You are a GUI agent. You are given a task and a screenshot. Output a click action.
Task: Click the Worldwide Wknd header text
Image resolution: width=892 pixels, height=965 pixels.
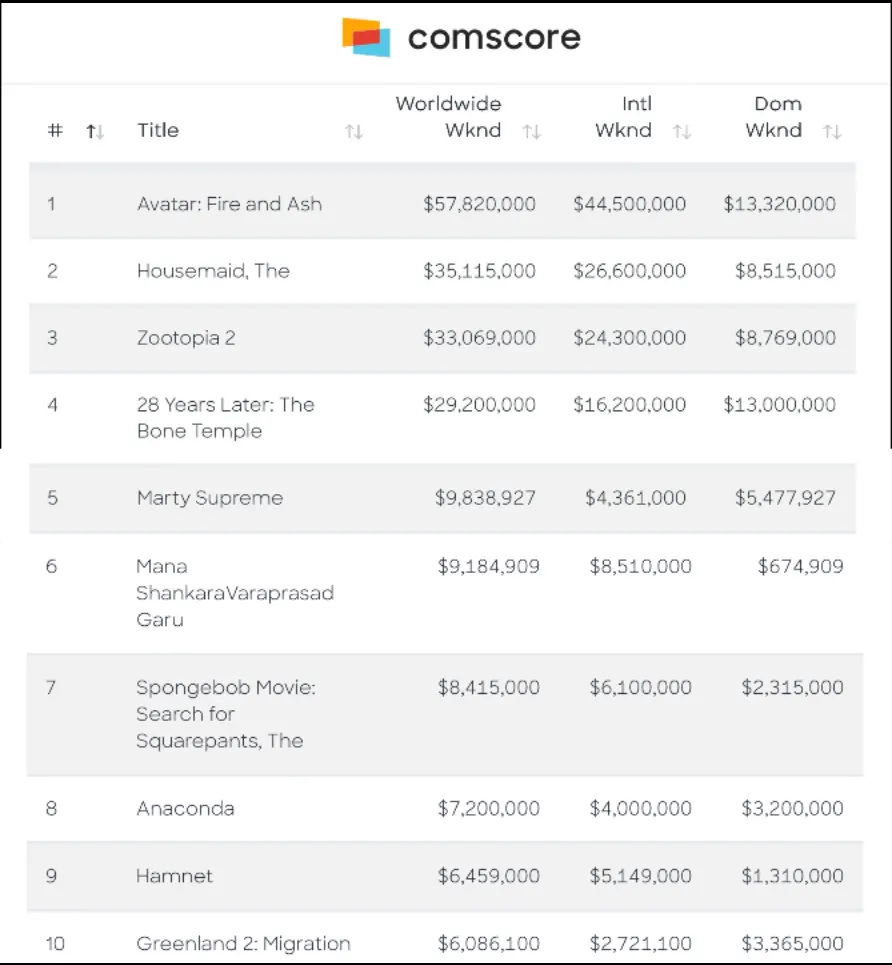(x=449, y=116)
